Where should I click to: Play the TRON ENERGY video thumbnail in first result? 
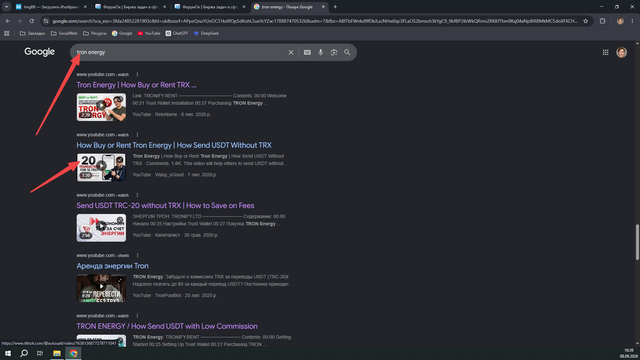(x=101, y=107)
